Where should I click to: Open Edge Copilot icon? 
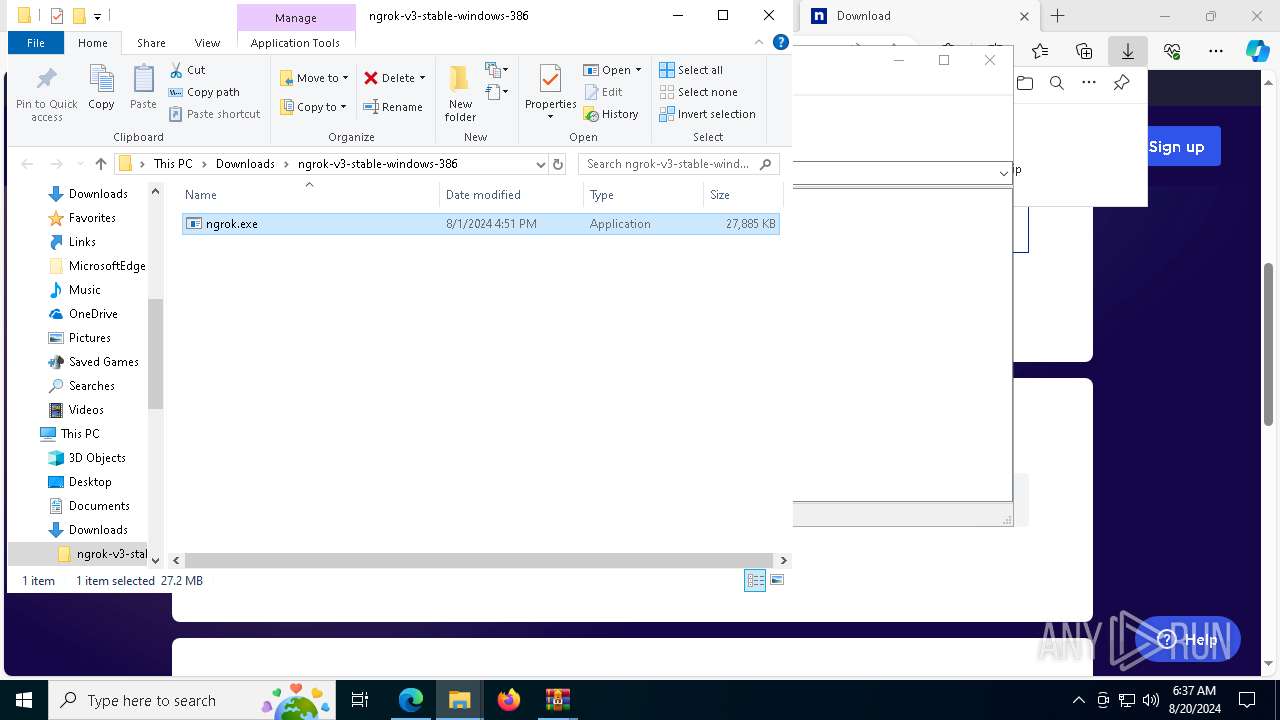[x=1257, y=51]
